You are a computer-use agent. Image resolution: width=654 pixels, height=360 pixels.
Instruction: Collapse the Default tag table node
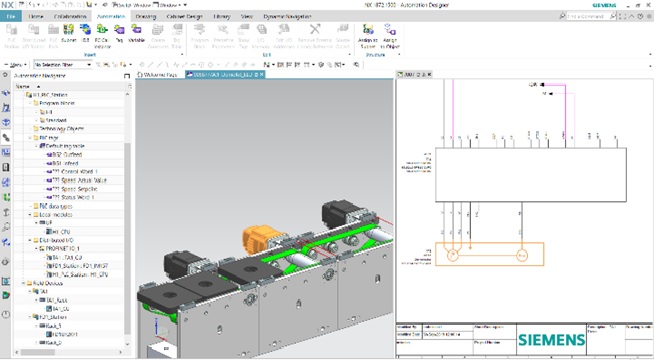pyautogui.click(x=36, y=146)
